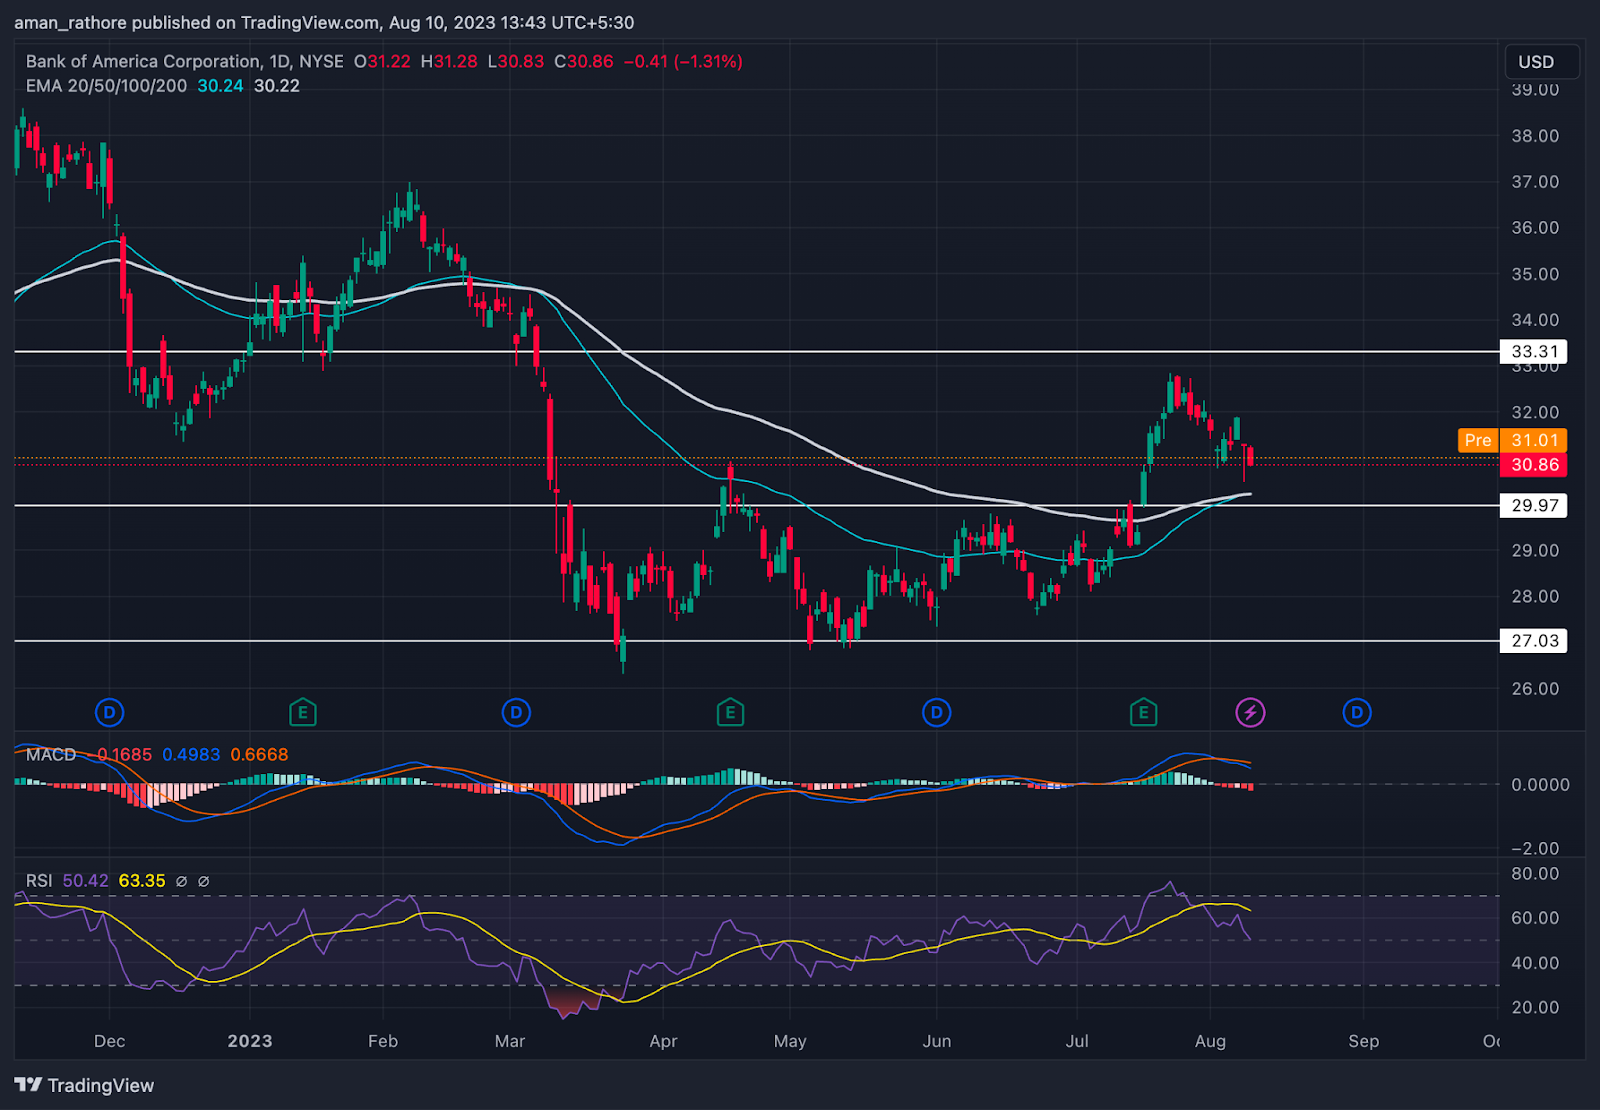Image resolution: width=1600 pixels, height=1110 pixels.
Task: Click the RSI value 63.35
Action: point(142,881)
